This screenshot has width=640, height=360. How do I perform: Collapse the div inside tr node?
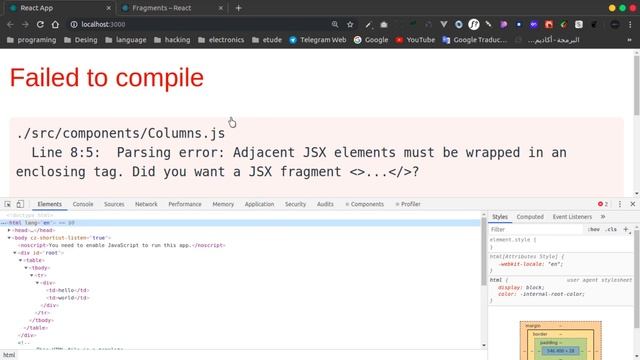pyautogui.click(x=38, y=282)
